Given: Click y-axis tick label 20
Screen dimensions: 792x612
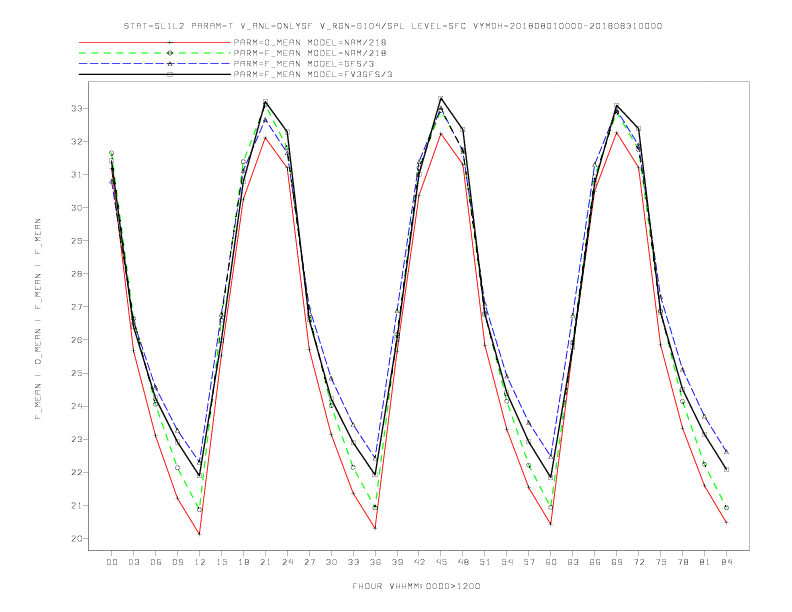Looking at the screenshot, I should click(77, 539).
